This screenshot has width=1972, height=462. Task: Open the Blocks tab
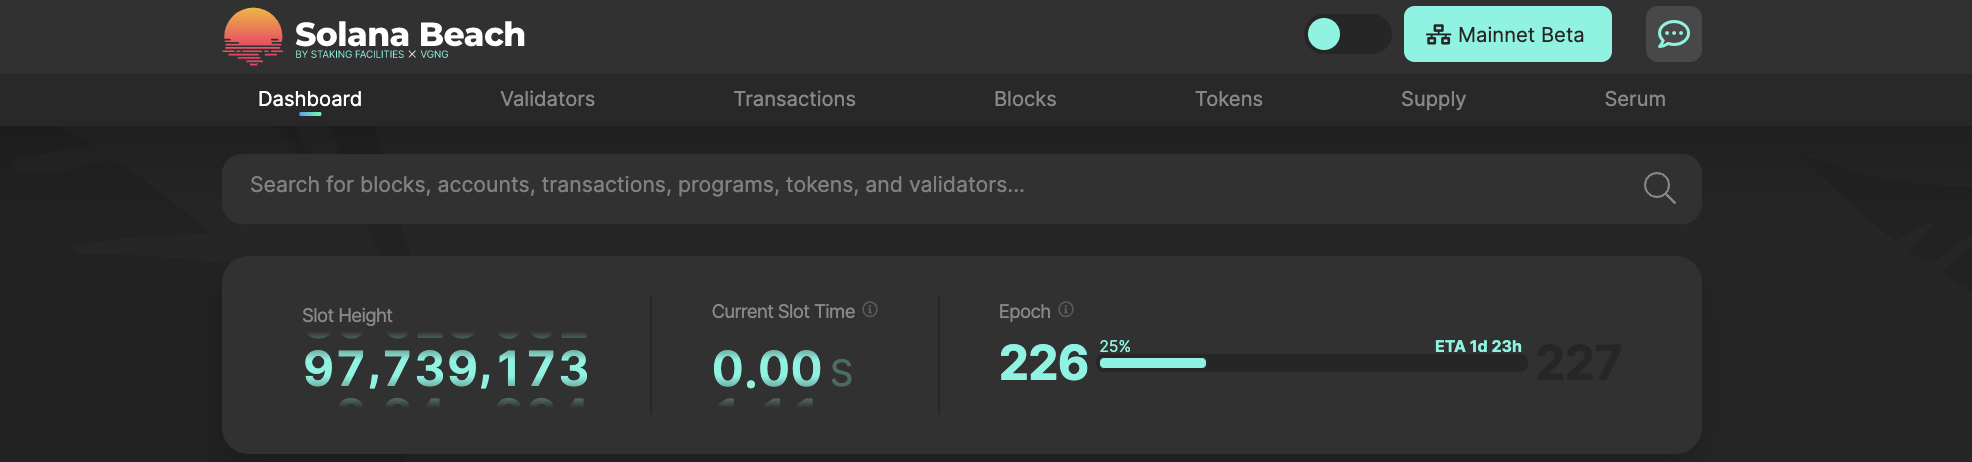click(1025, 99)
